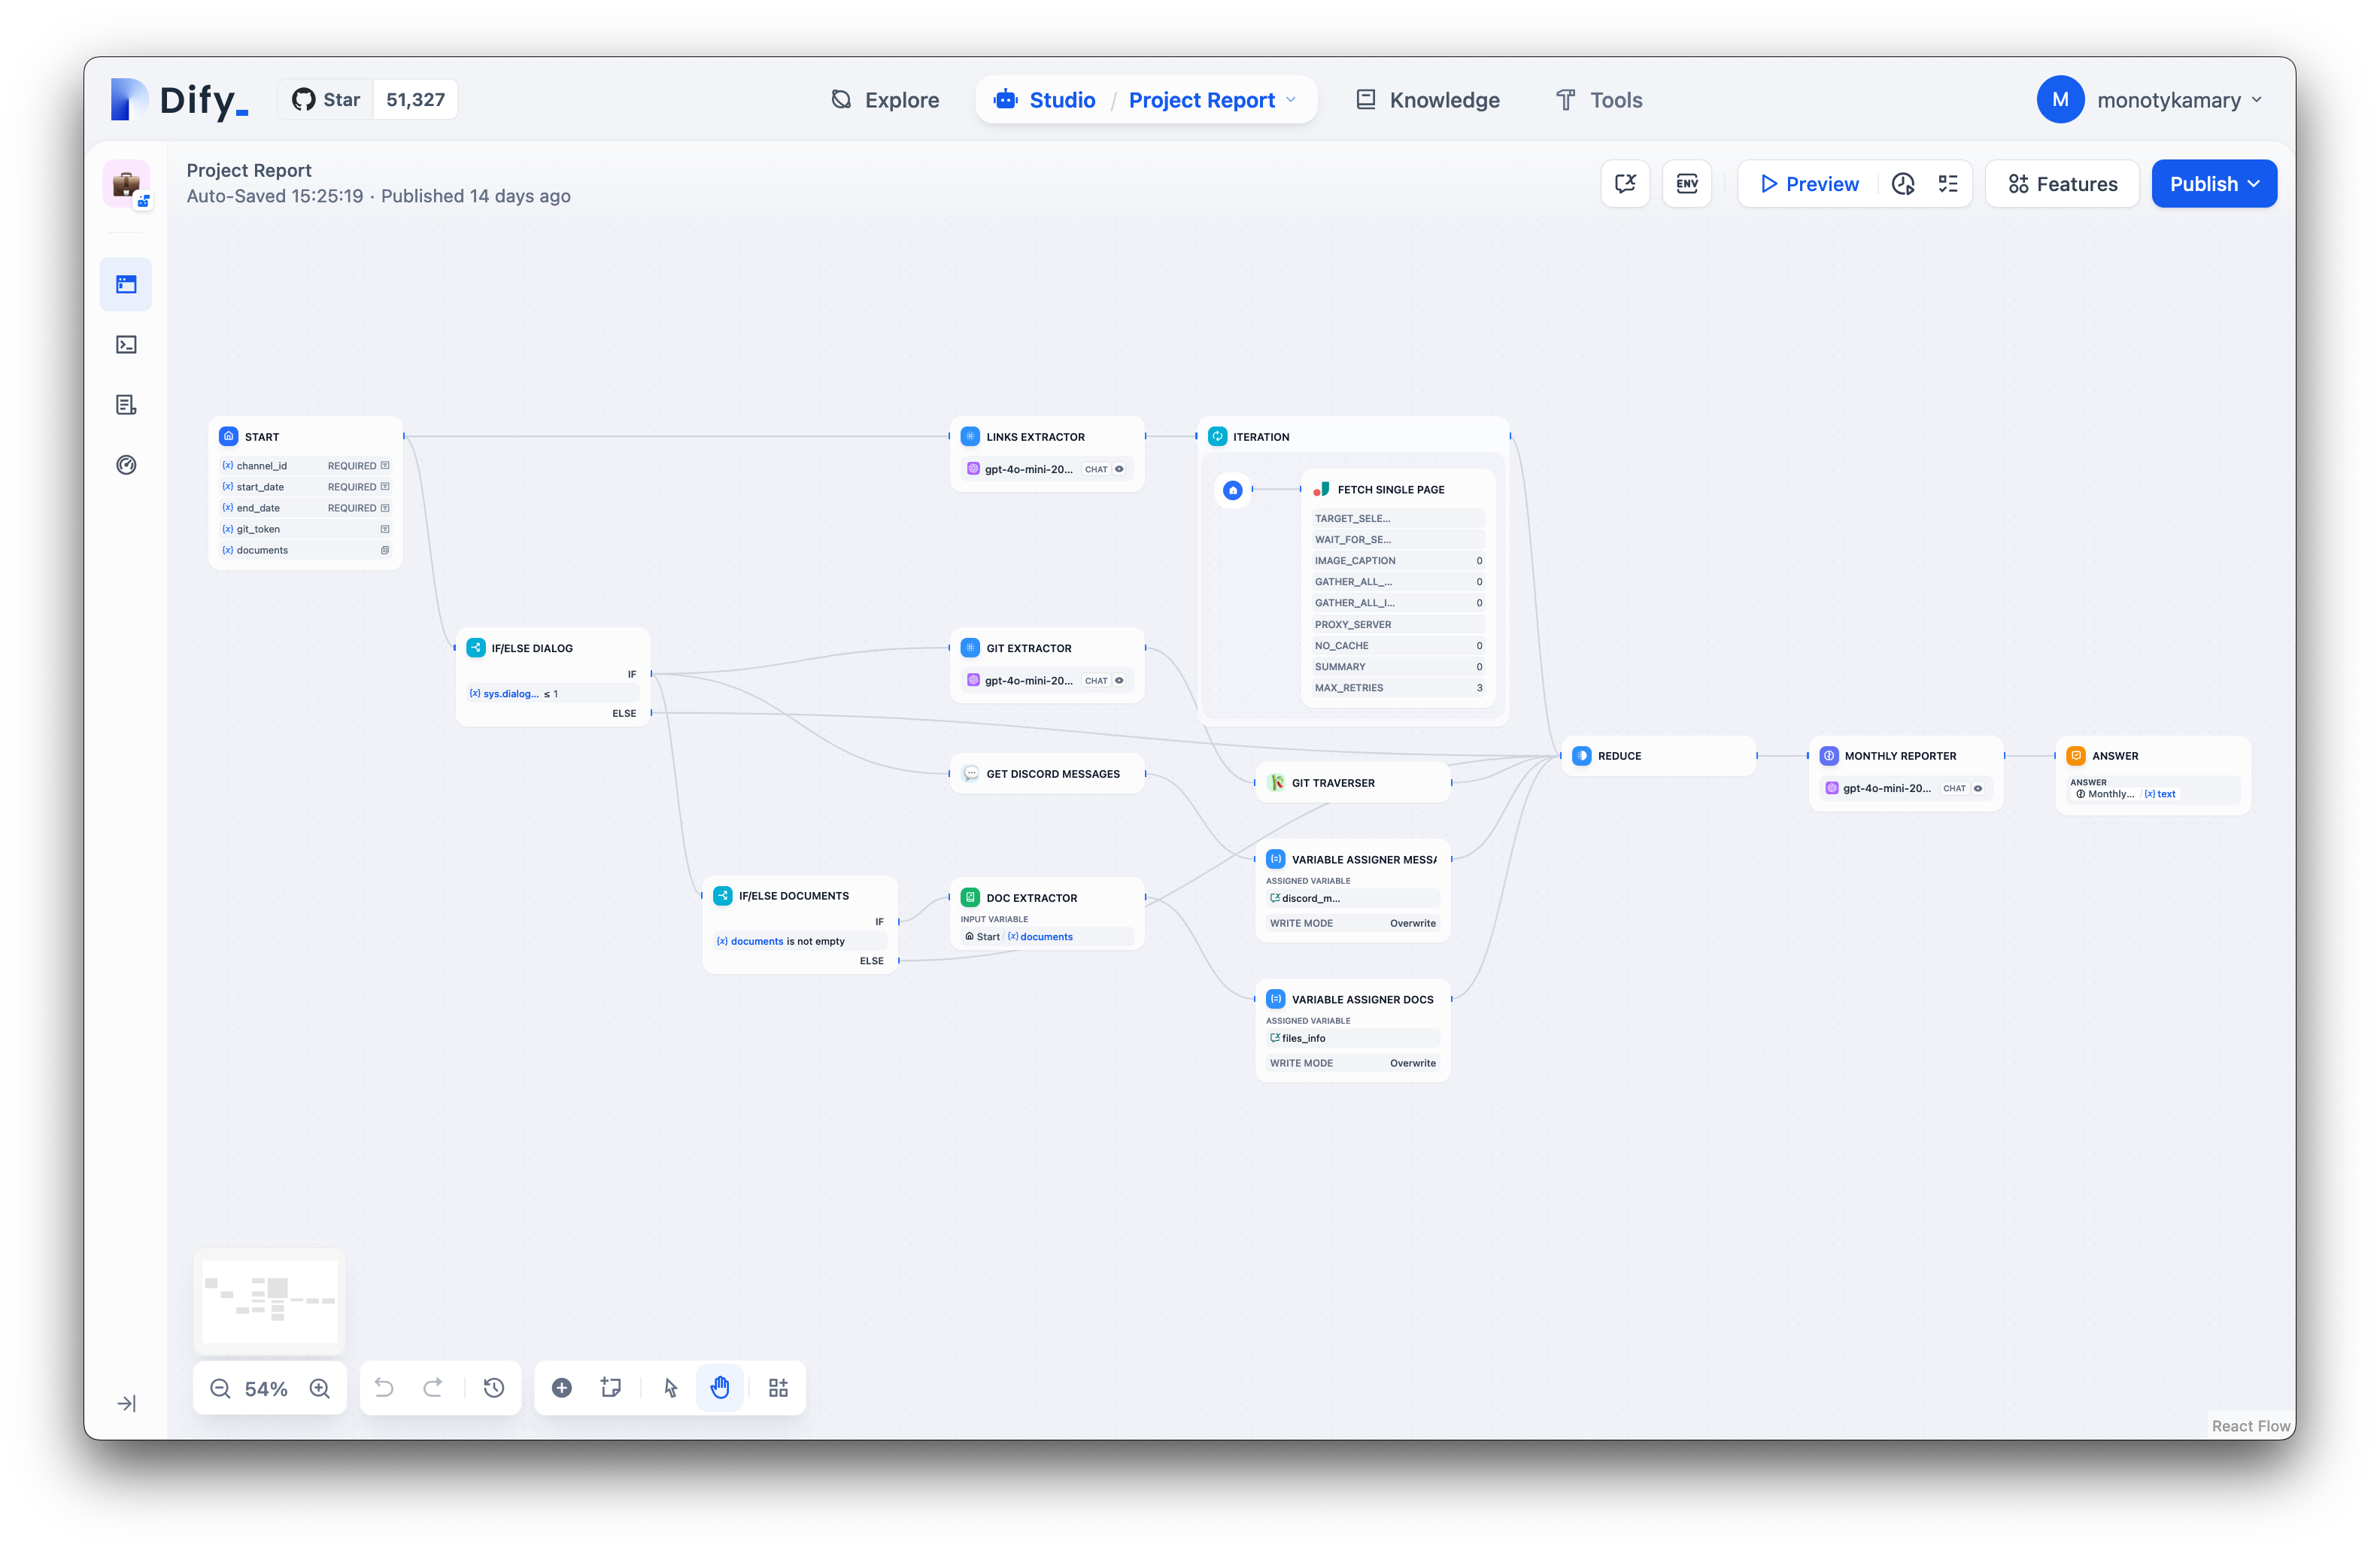The width and height of the screenshot is (2380, 1551).
Task: Add a new block with plus icon
Action: click(x=562, y=1388)
